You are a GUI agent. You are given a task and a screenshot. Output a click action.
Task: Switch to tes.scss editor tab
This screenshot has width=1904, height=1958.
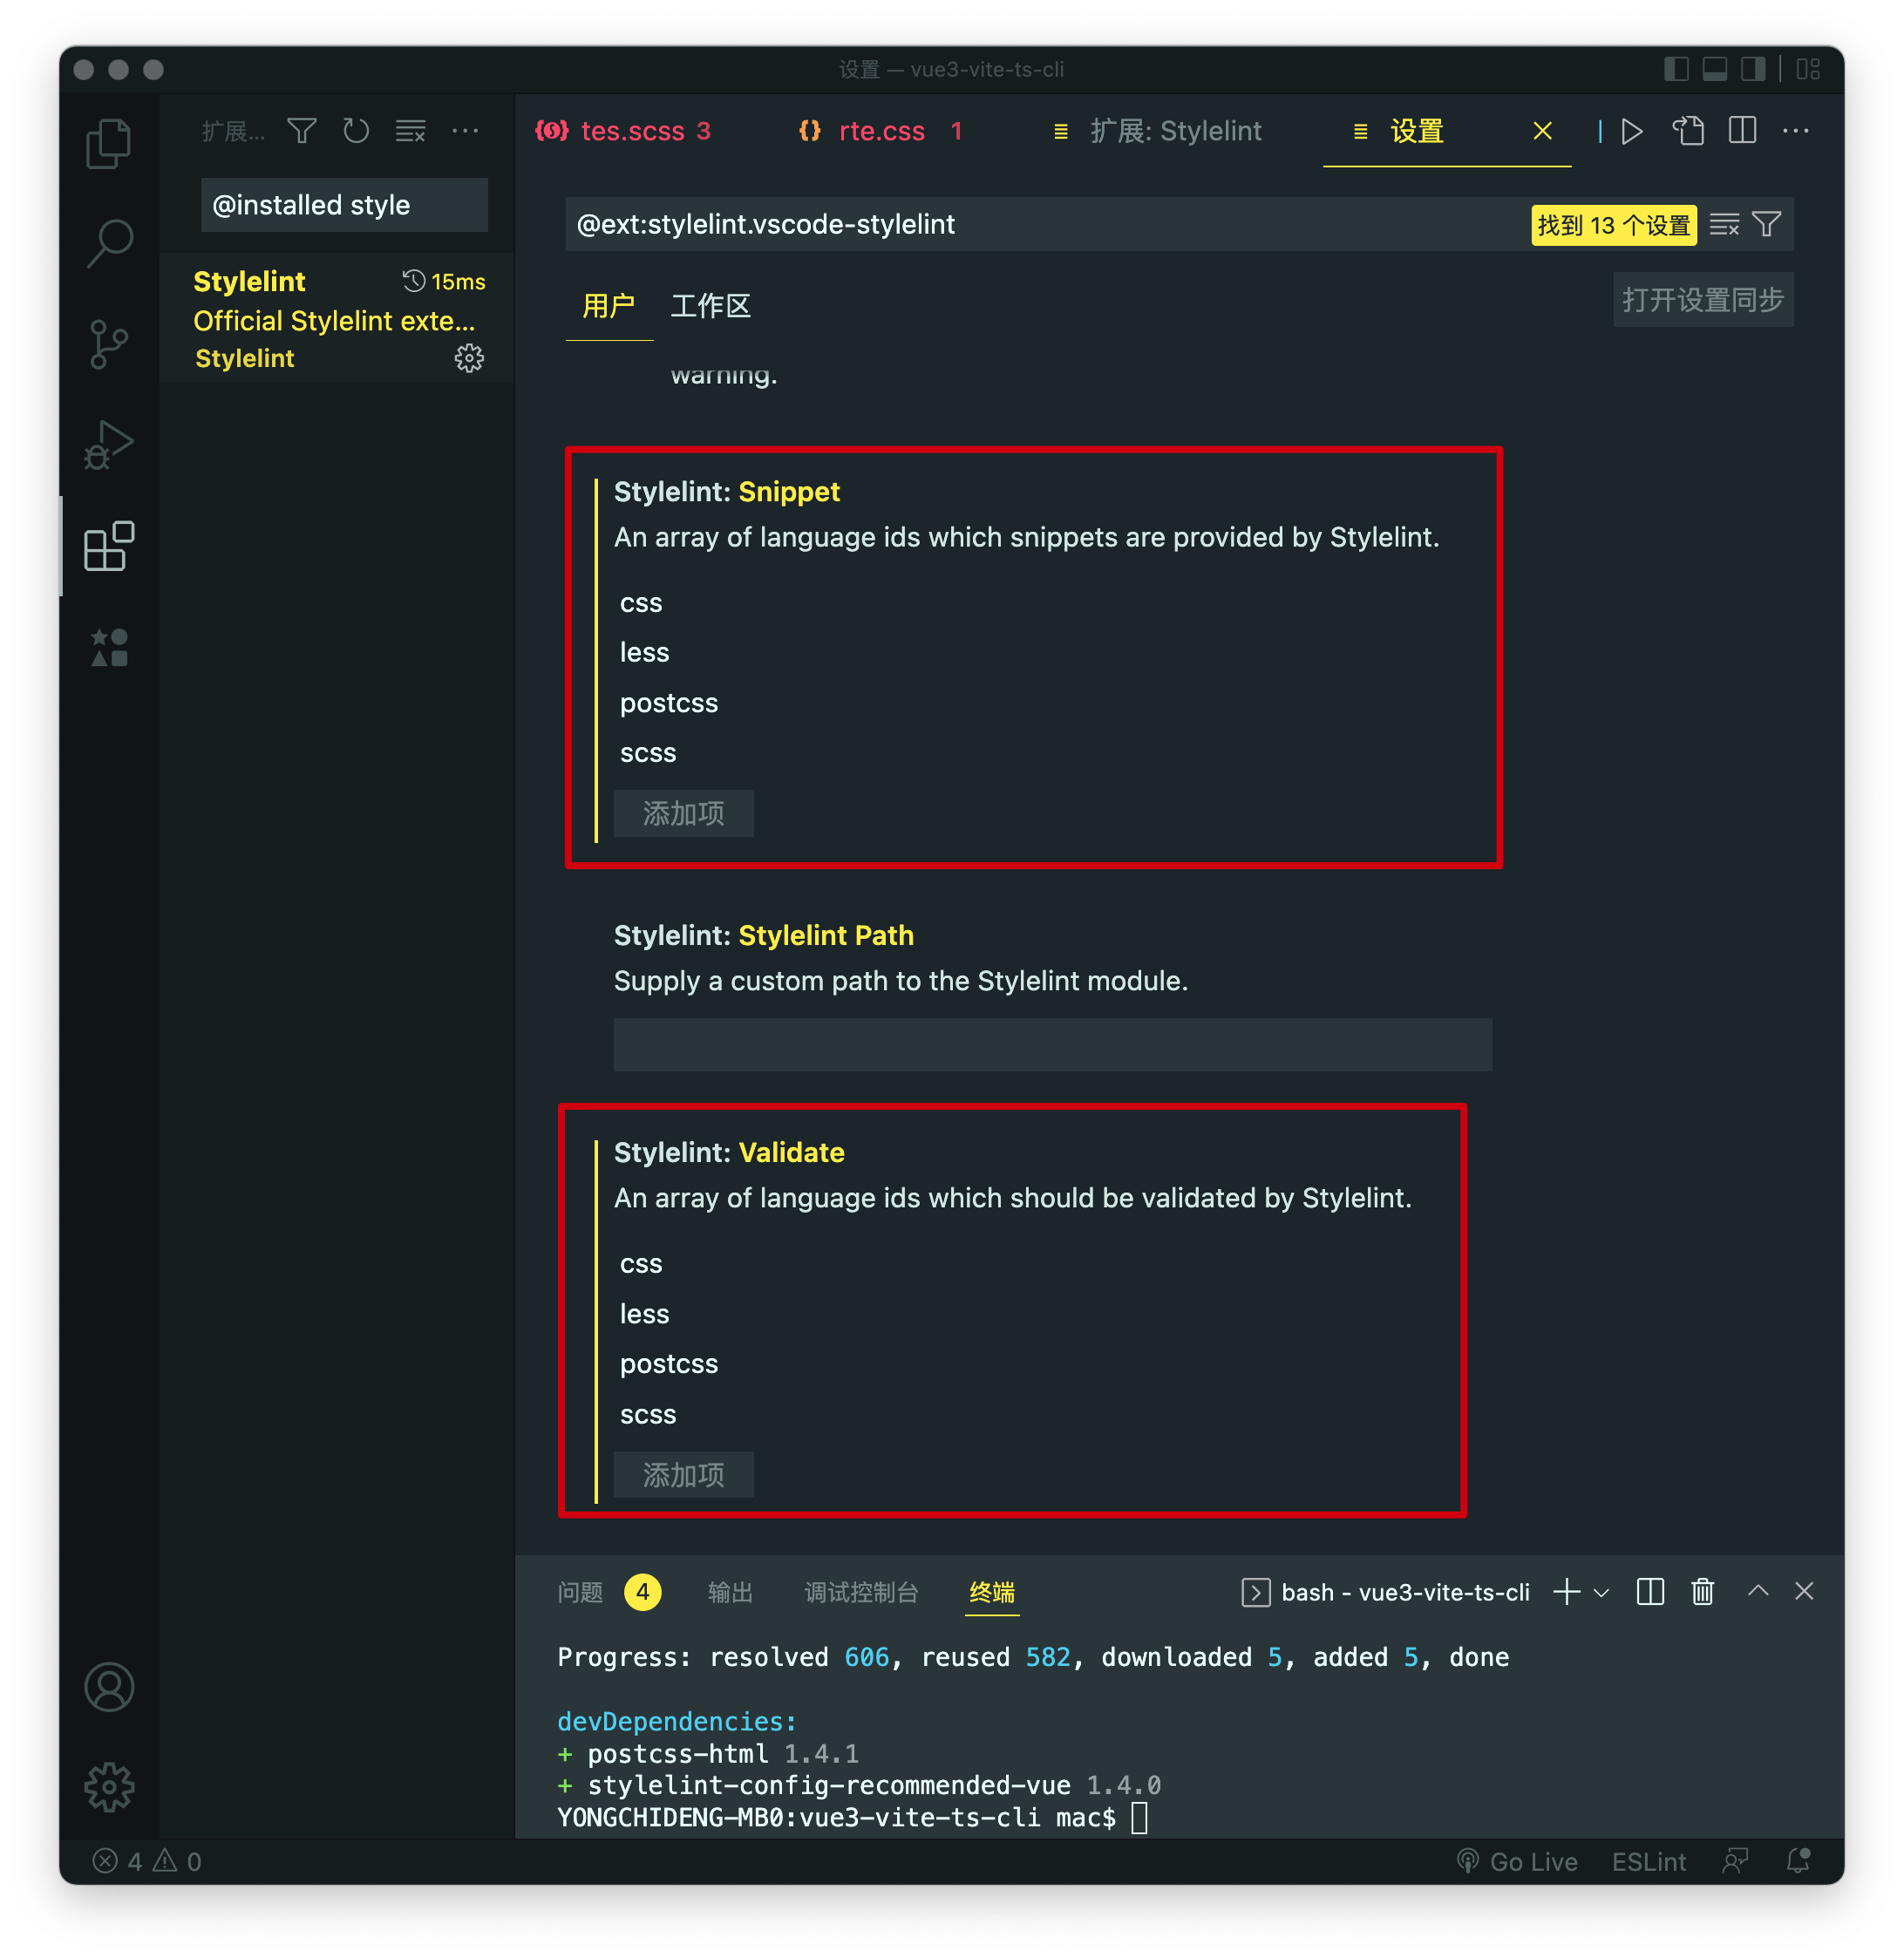click(x=632, y=131)
